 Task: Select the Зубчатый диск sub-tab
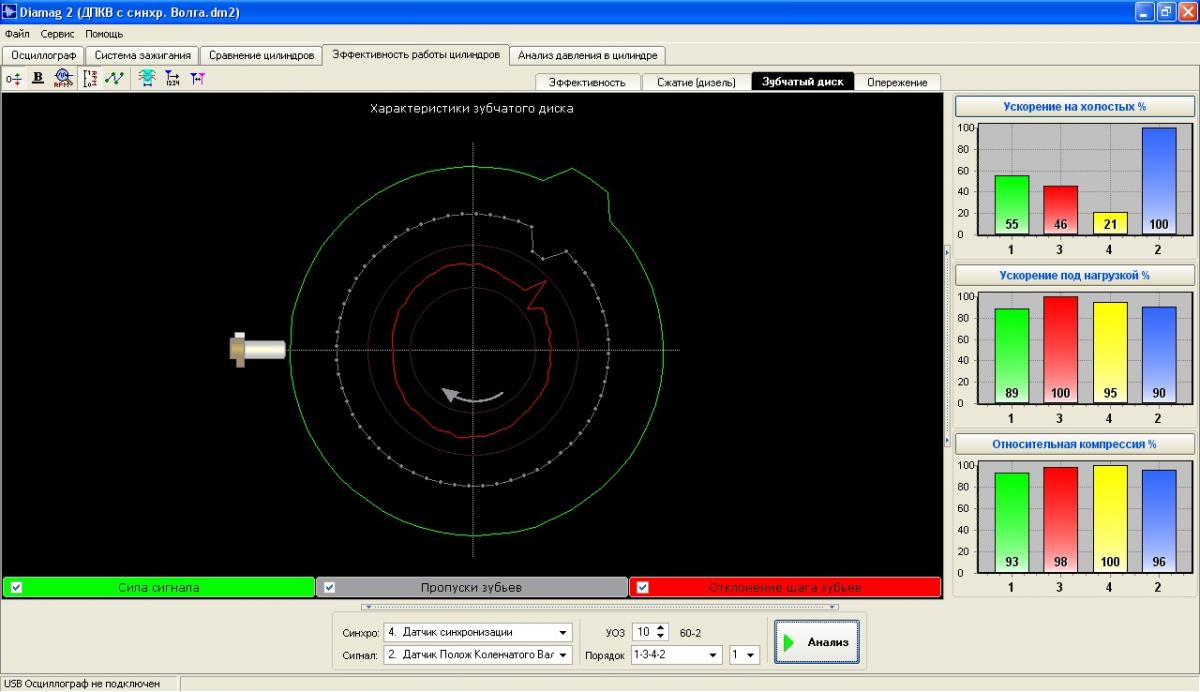tap(803, 82)
